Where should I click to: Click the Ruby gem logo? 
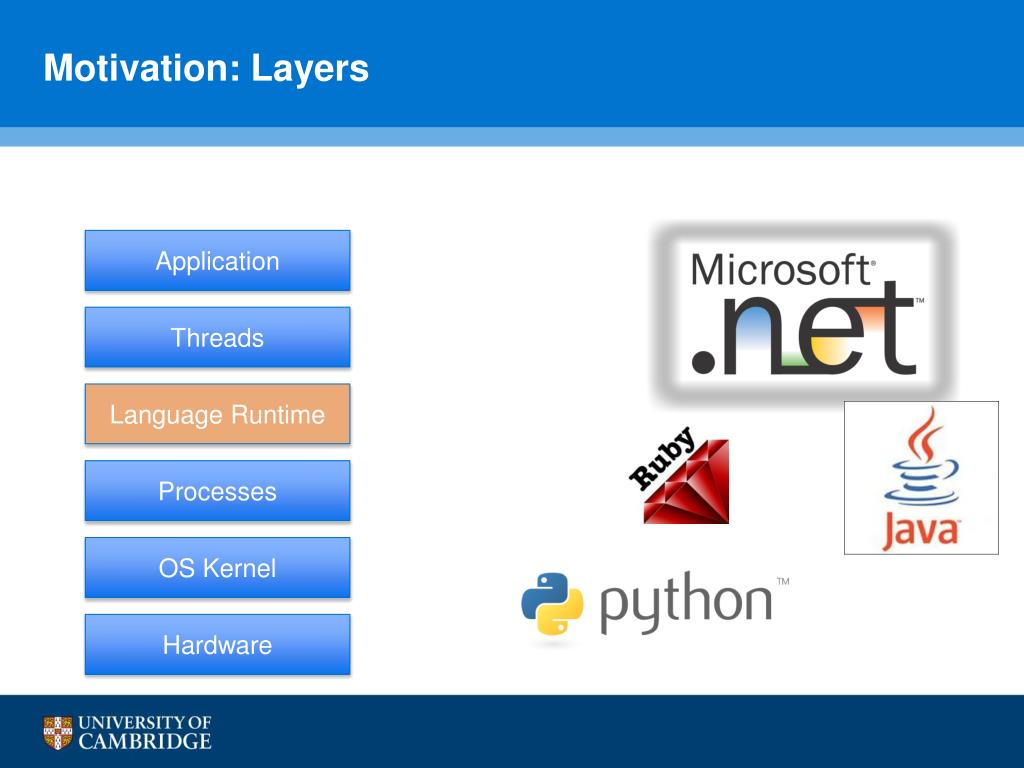[679, 475]
